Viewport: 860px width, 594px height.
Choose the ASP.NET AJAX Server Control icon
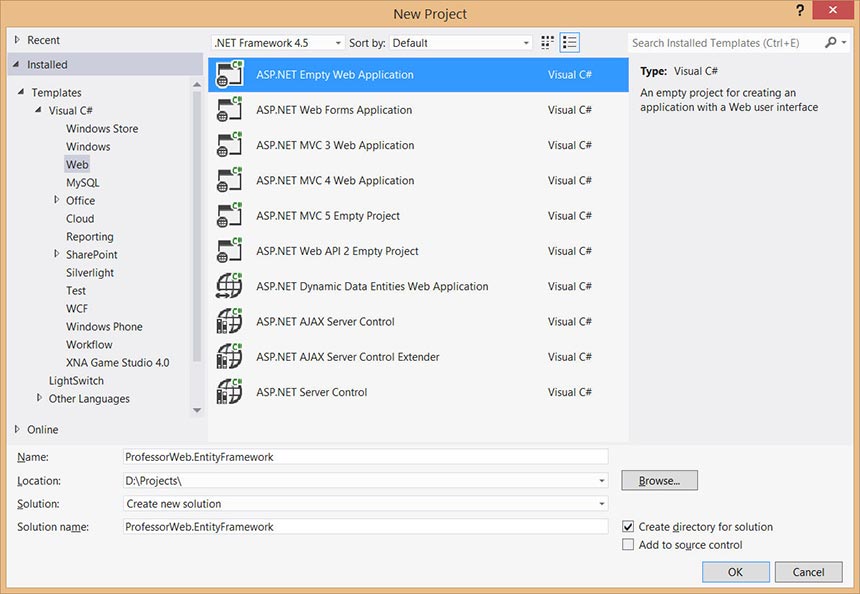tap(229, 321)
